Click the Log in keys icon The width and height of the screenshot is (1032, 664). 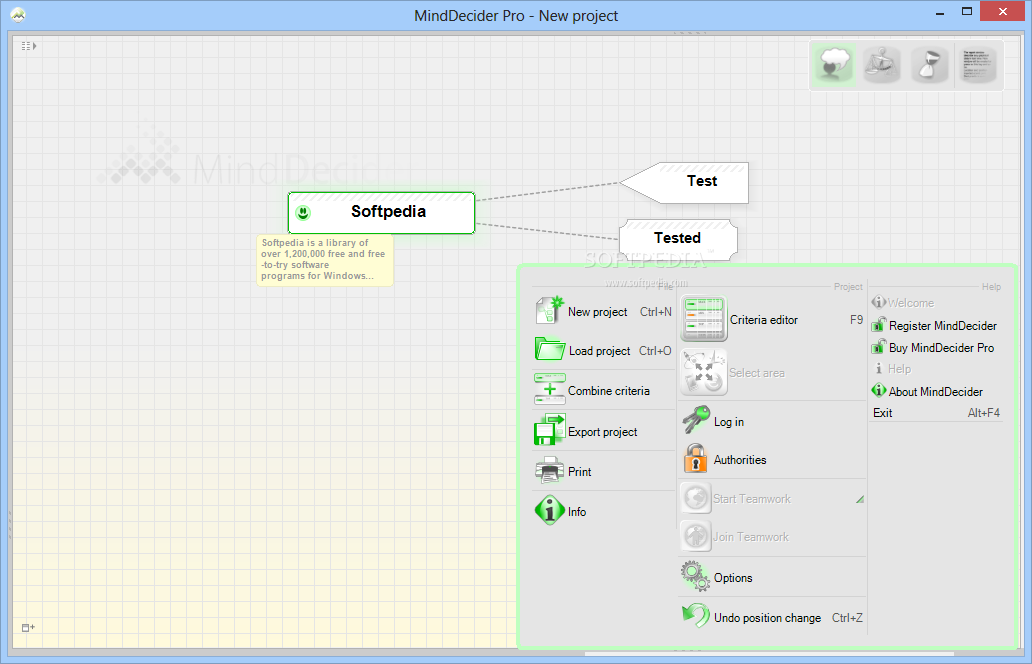(696, 420)
